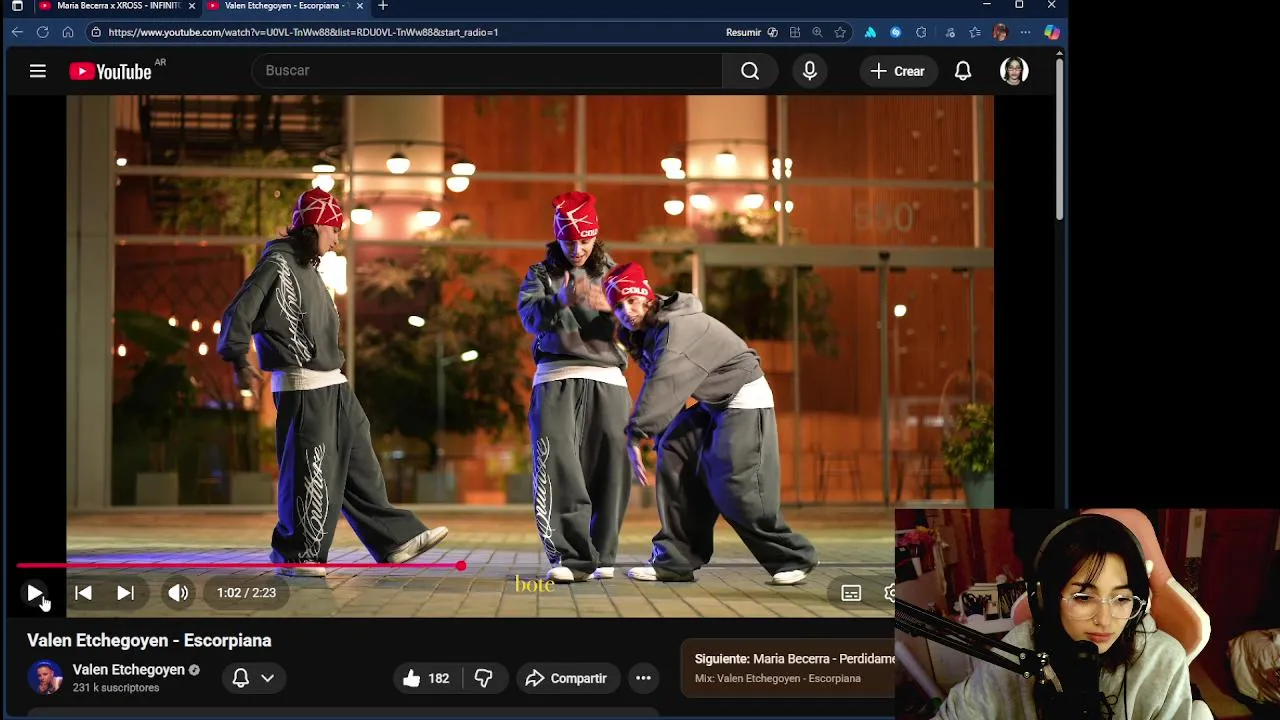Open Siguiente: Maria Becerra next-up panel
Image resolution: width=1280 pixels, height=720 pixels.
788,667
